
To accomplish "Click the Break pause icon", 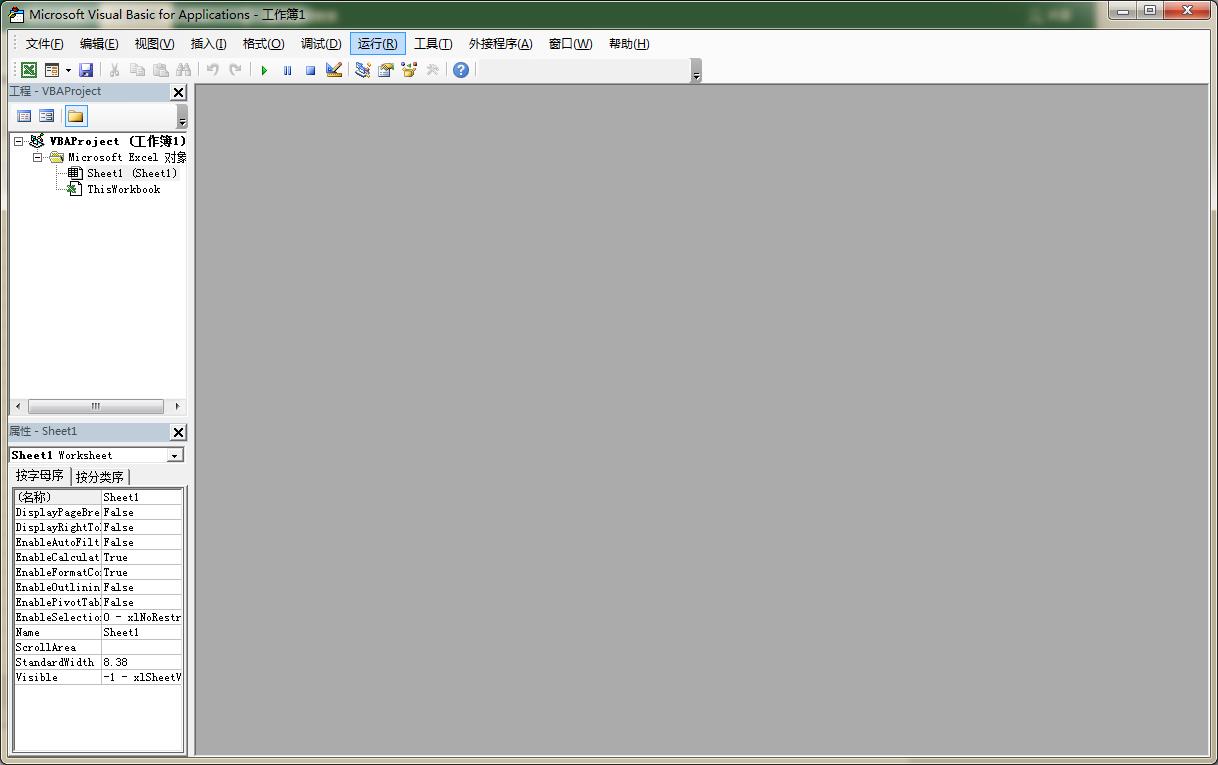I will tap(287, 70).
